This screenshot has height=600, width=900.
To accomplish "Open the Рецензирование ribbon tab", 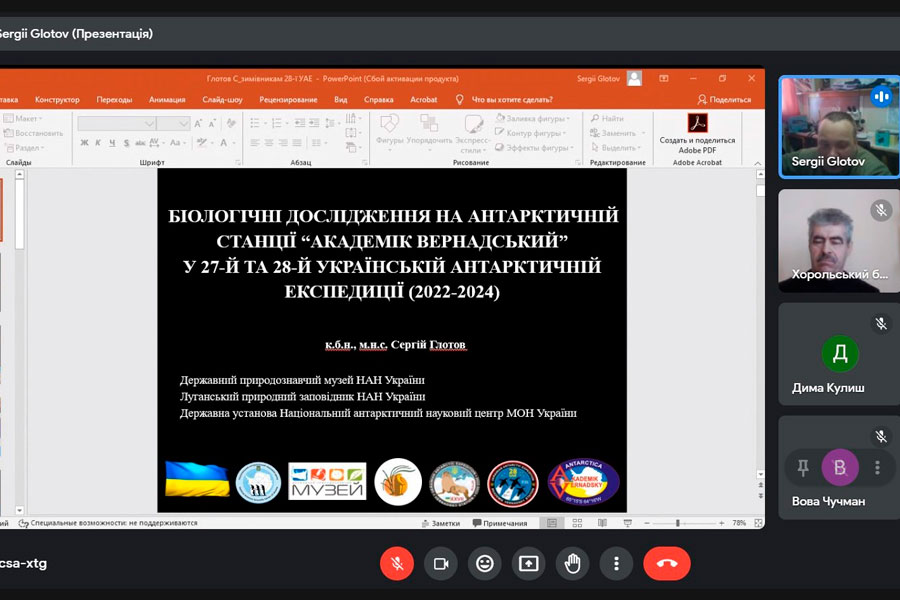I will click(x=288, y=99).
